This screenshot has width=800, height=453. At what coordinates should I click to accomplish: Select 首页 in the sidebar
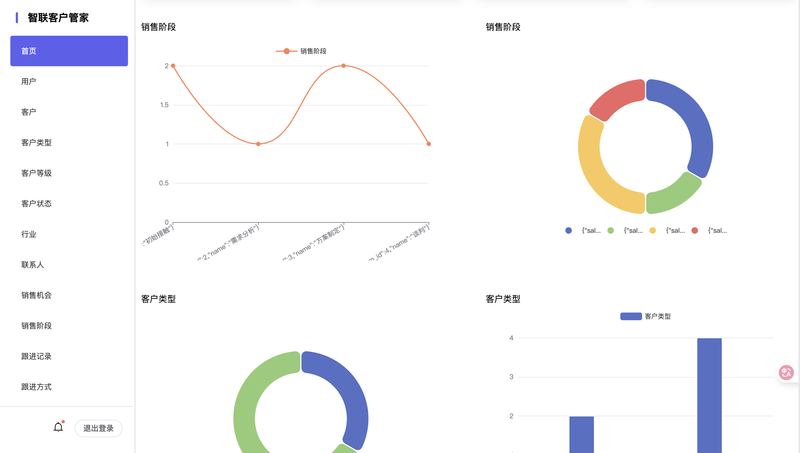(x=69, y=51)
